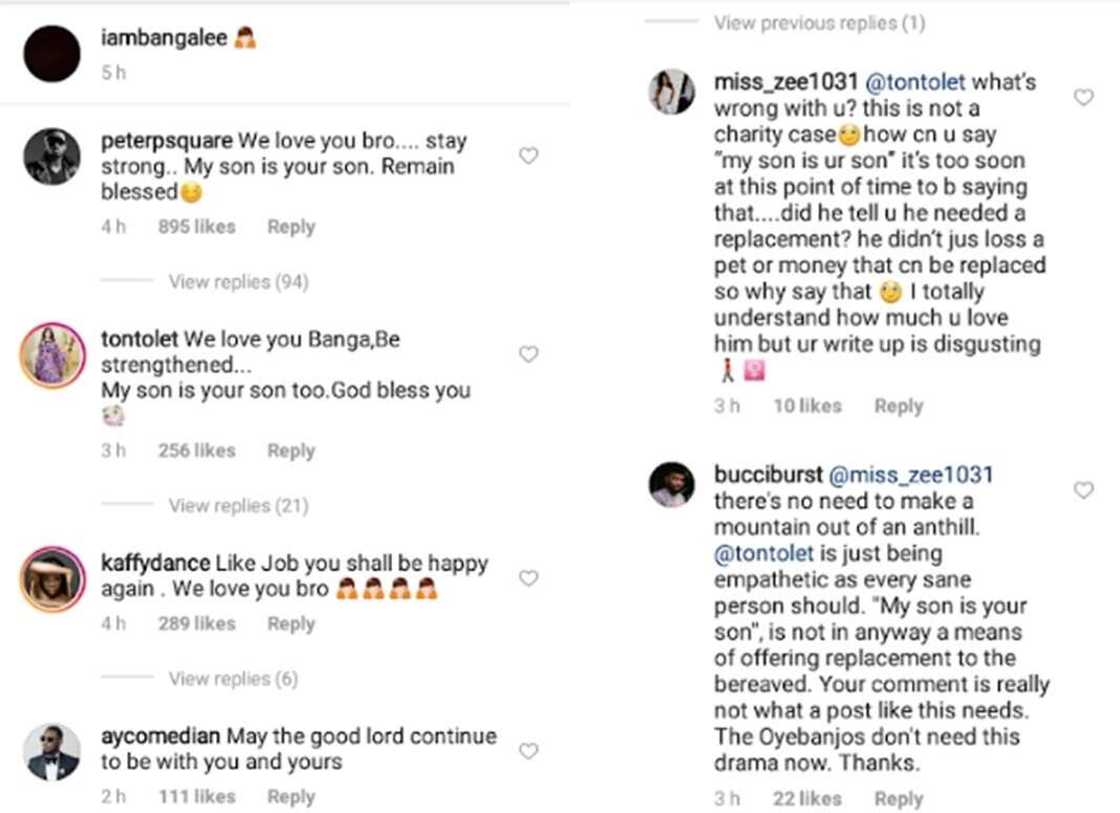Open the @miss_zee1031 mention in bucciburst's reply
Viewport: 1120px width, 813px height.
[x=911, y=475]
